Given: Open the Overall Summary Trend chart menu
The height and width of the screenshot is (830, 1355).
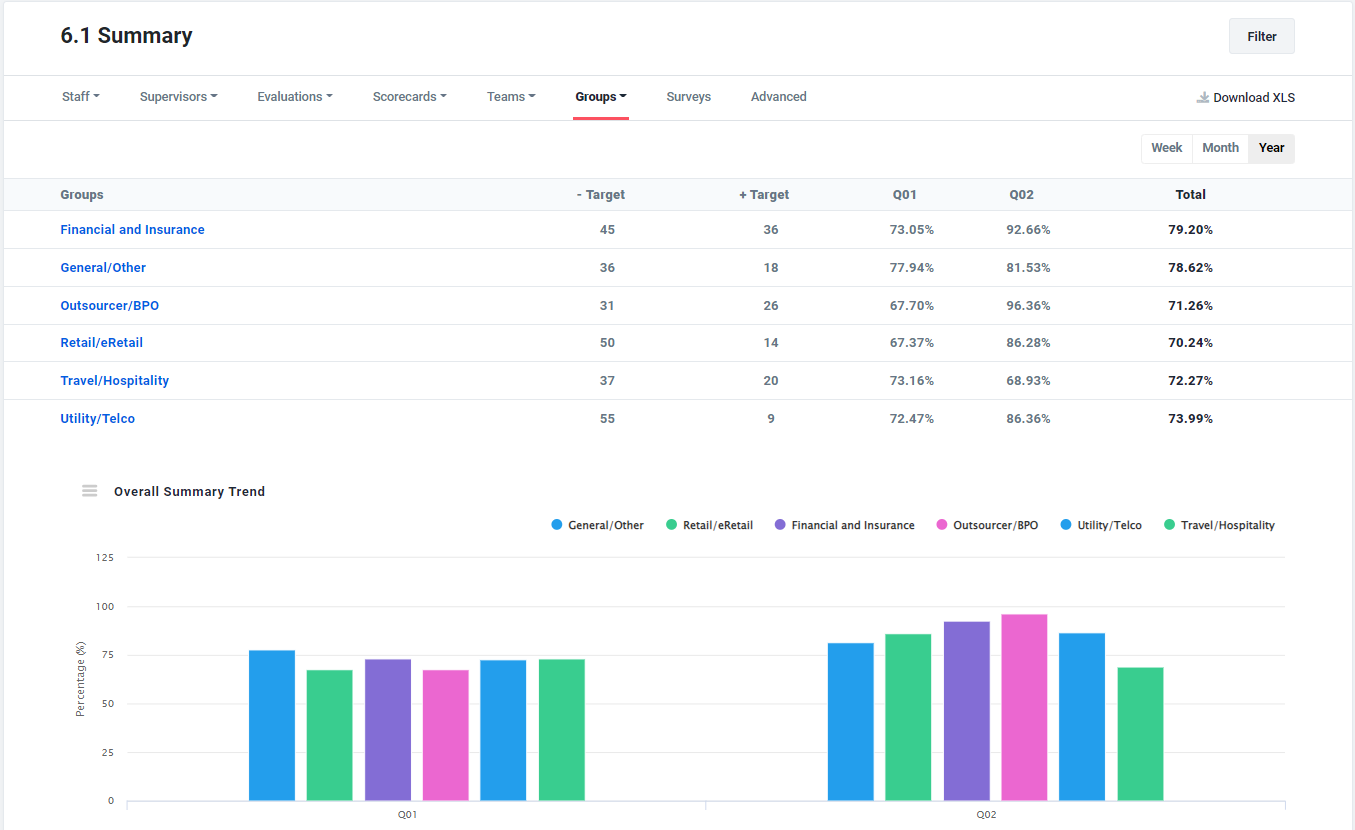Looking at the screenshot, I should click(89, 490).
